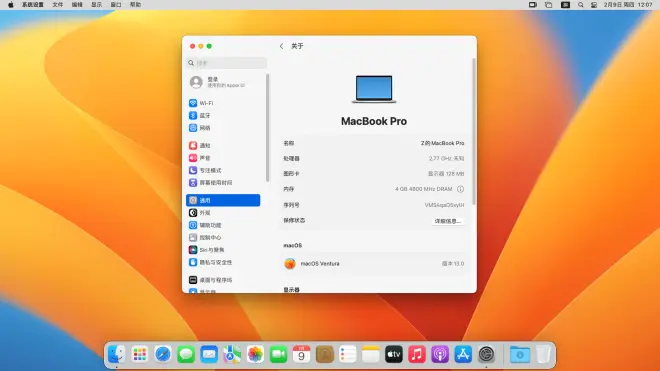Image resolution: width=660 pixels, height=371 pixels.
Task: Open Messages from the Dock
Action: click(x=186, y=355)
